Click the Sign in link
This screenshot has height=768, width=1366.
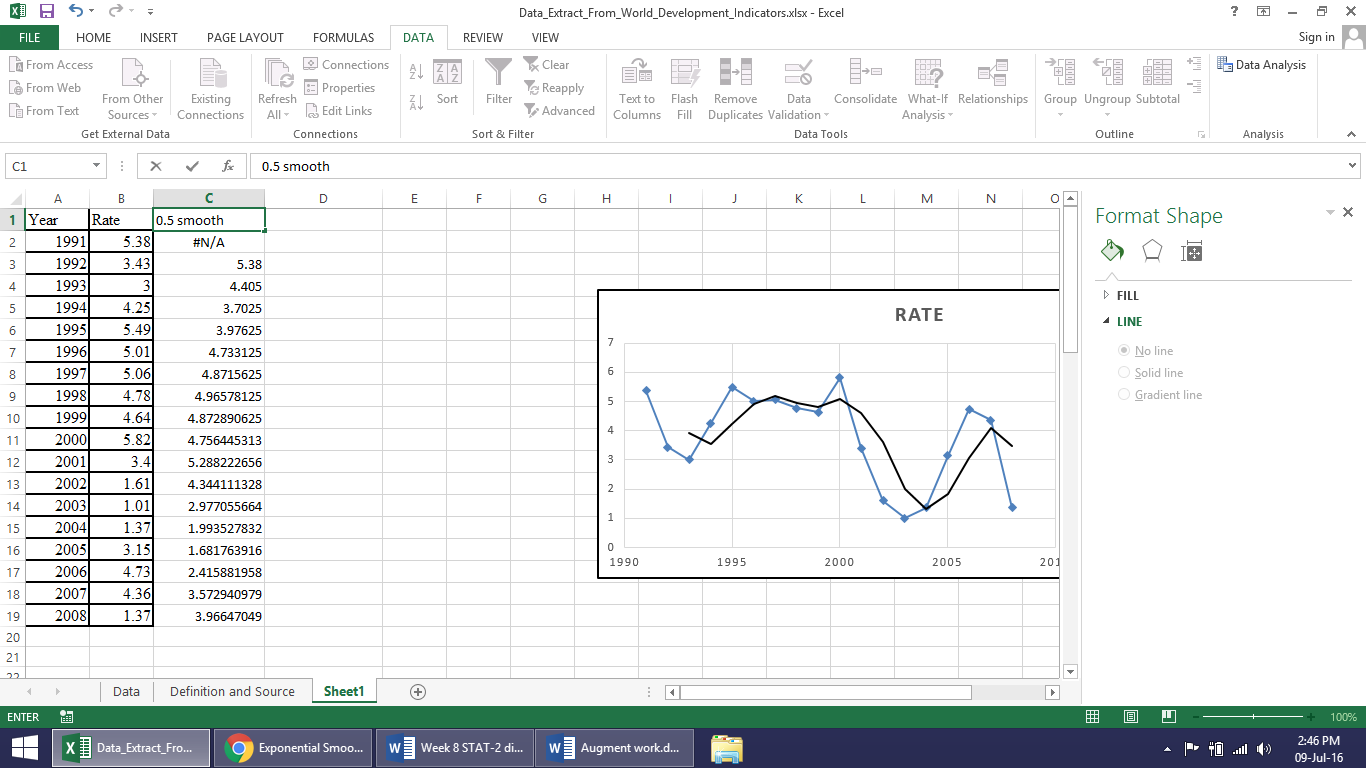click(1316, 37)
